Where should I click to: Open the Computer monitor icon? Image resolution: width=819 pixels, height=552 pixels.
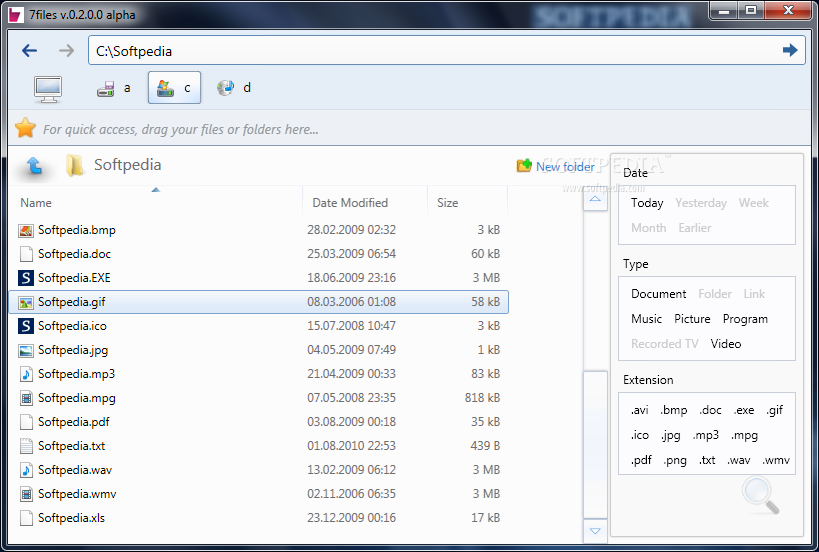point(48,89)
